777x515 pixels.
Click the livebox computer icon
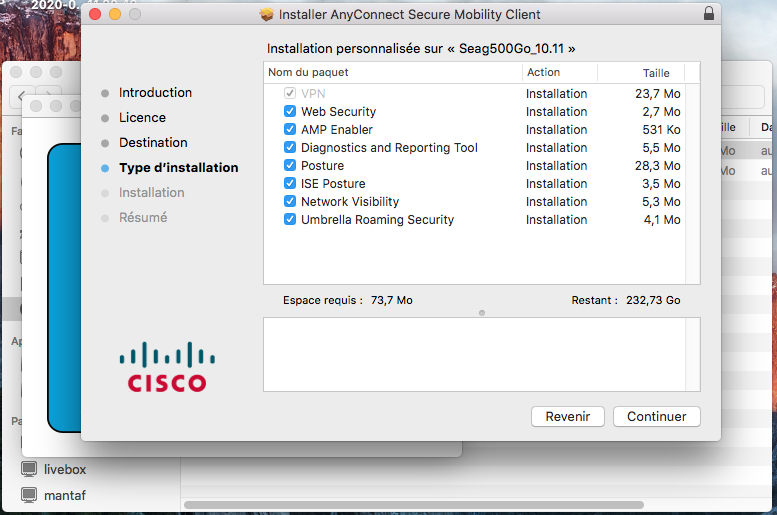[29, 469]
